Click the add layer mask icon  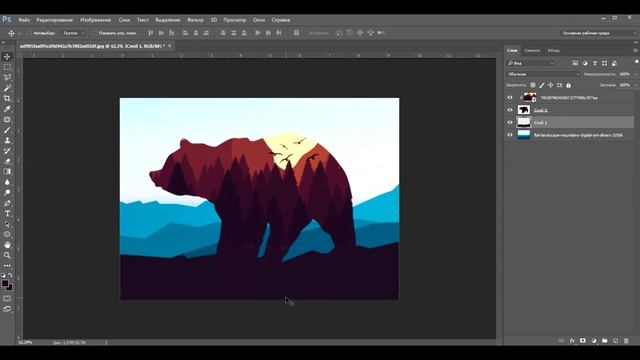(x=583, y=341)
